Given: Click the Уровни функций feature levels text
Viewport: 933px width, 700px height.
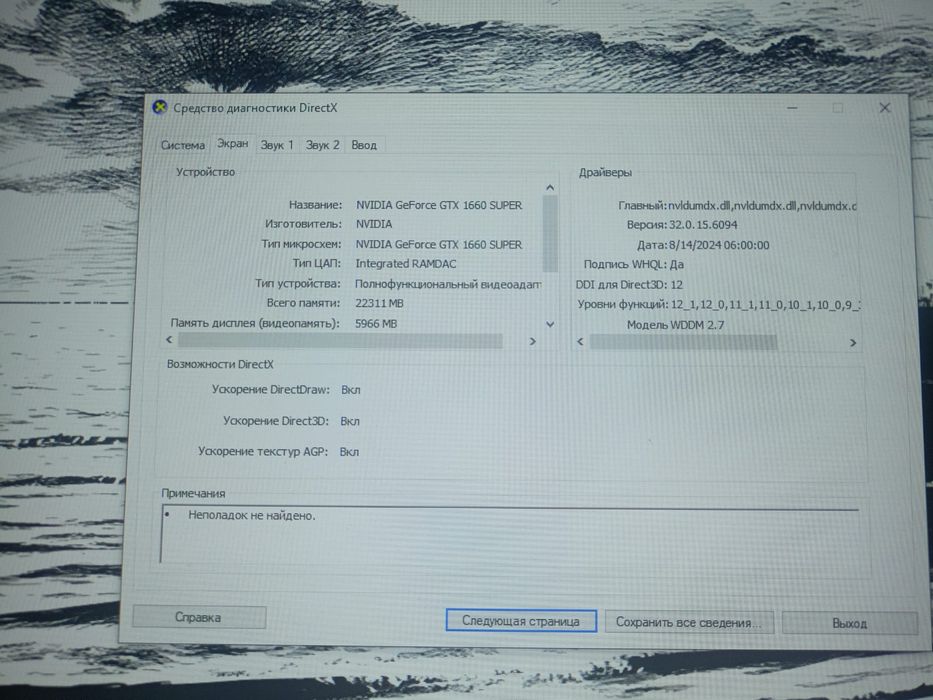Looking at the screenshot, I should tap(719, 305).
